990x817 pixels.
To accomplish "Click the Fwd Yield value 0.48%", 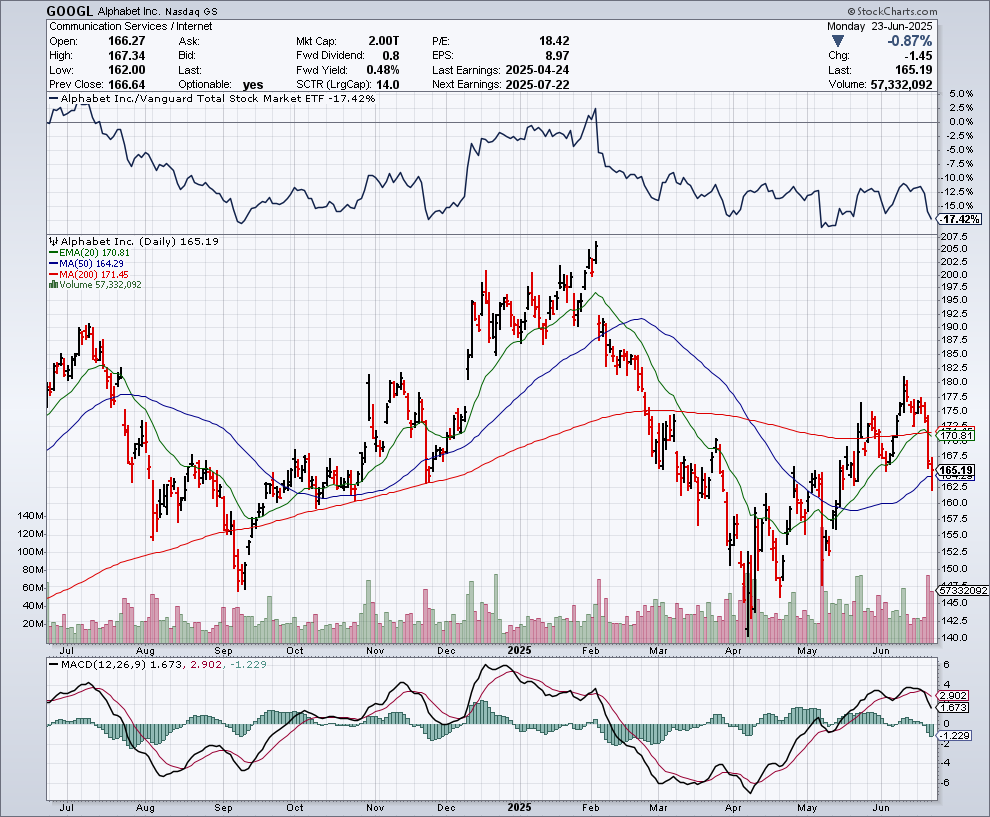I will click(x=383, y=70).
